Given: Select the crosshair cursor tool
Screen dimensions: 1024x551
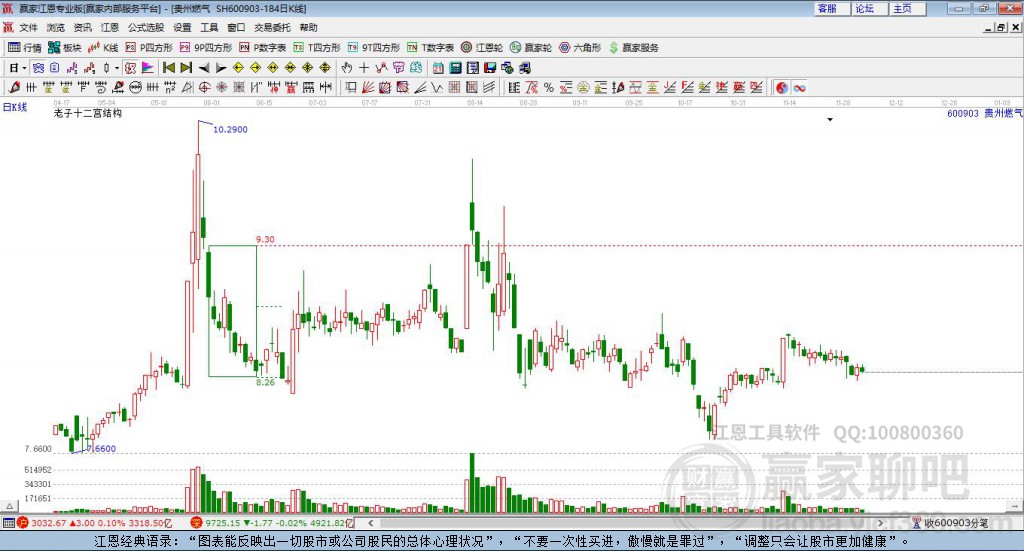Looking at the screenshot, I should (364, 68).
